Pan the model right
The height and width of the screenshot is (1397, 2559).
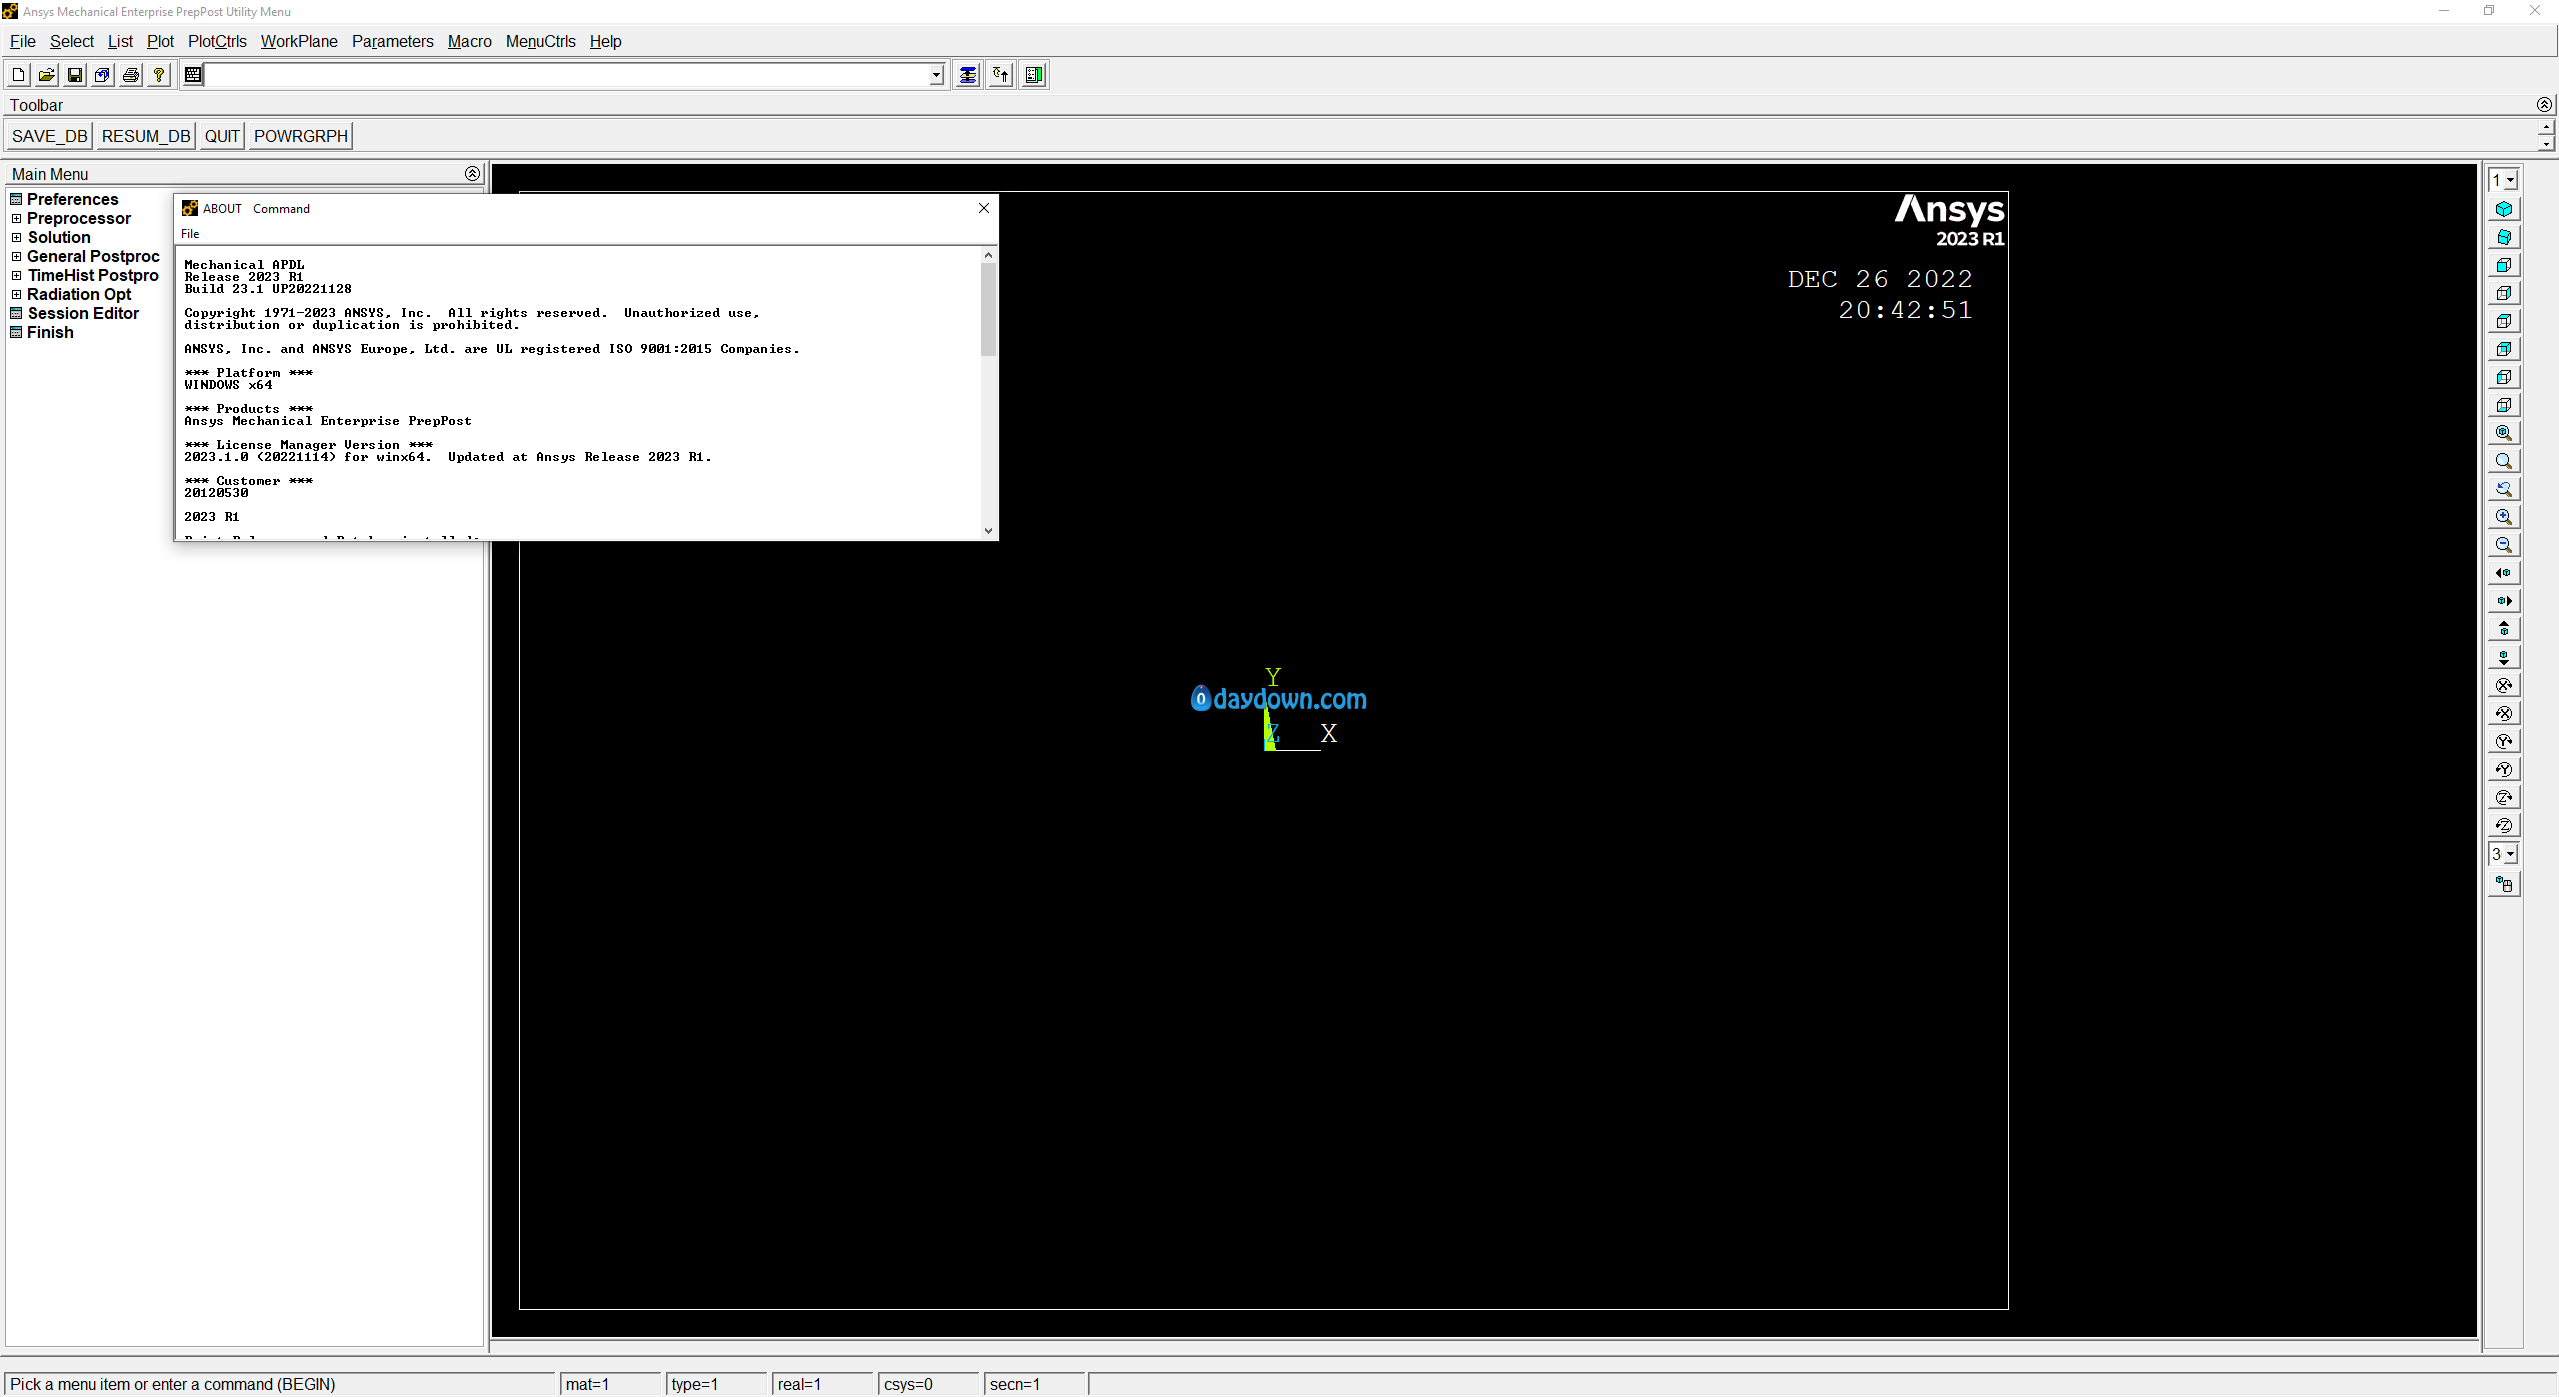(x=2504, y=601)
